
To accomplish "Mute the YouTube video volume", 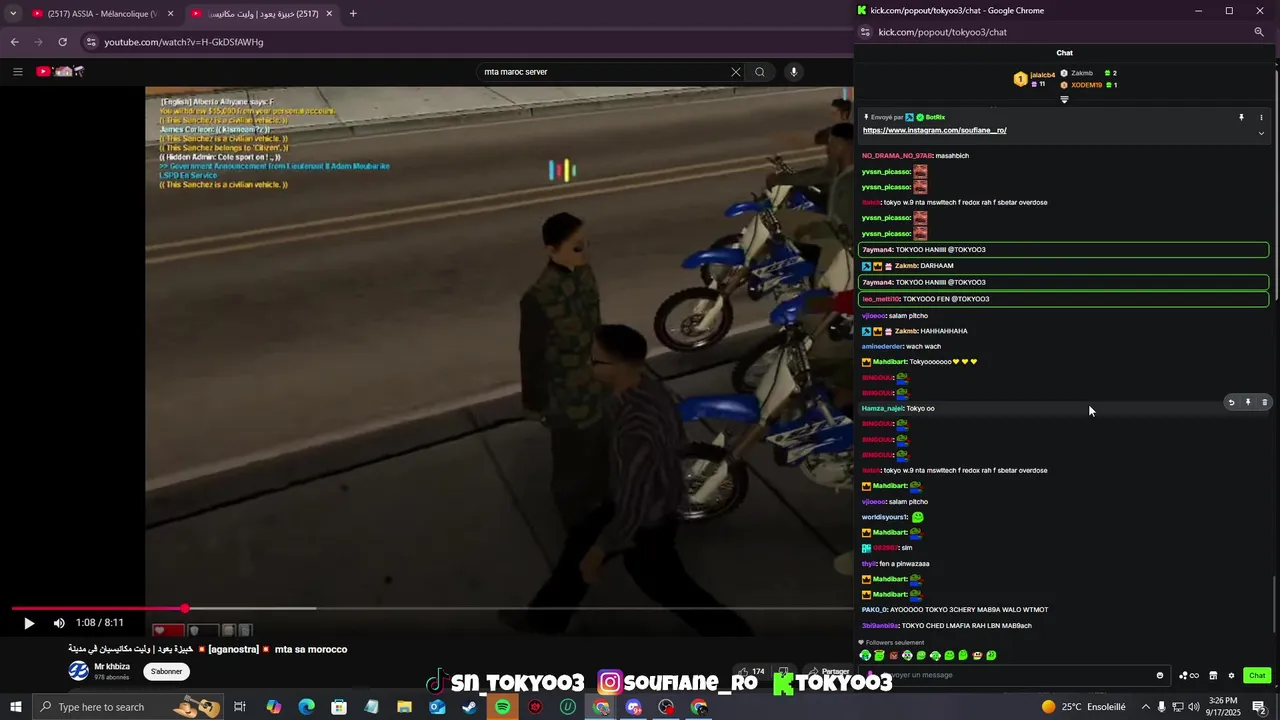I will (59, 623).
